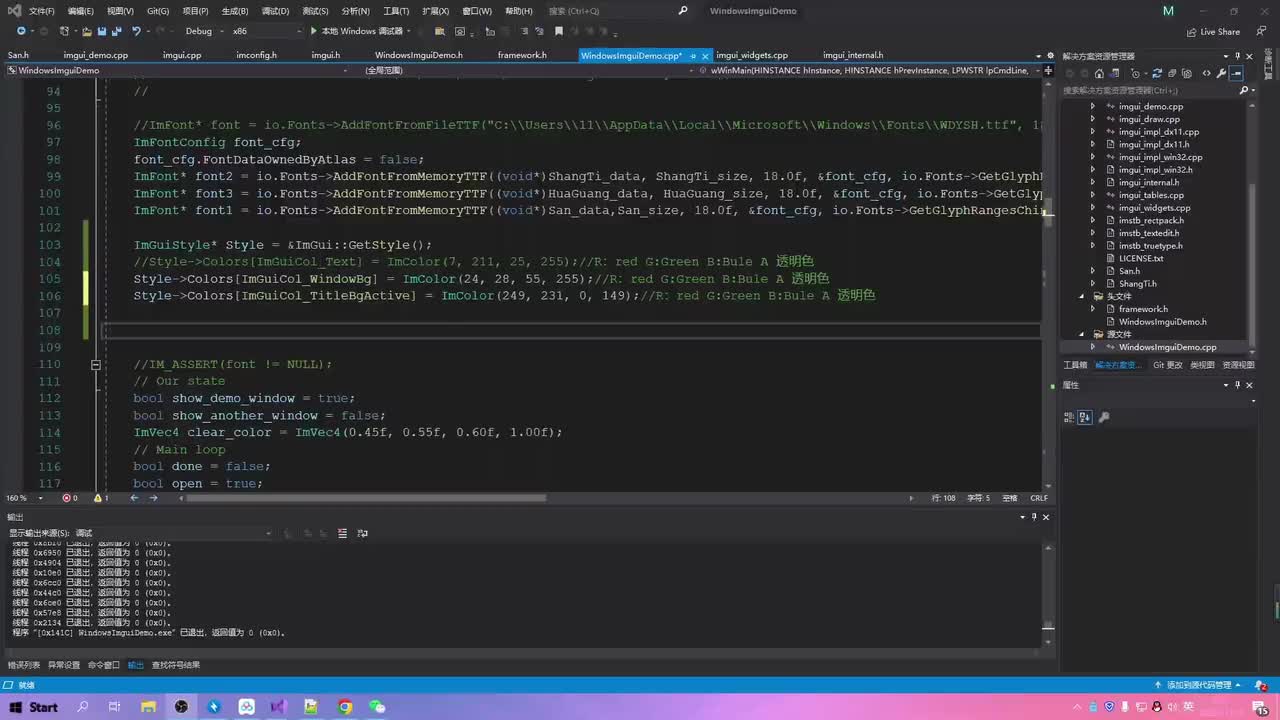
Task: Open the Debug configuration dropdown
Action: (x=204, y=31)
